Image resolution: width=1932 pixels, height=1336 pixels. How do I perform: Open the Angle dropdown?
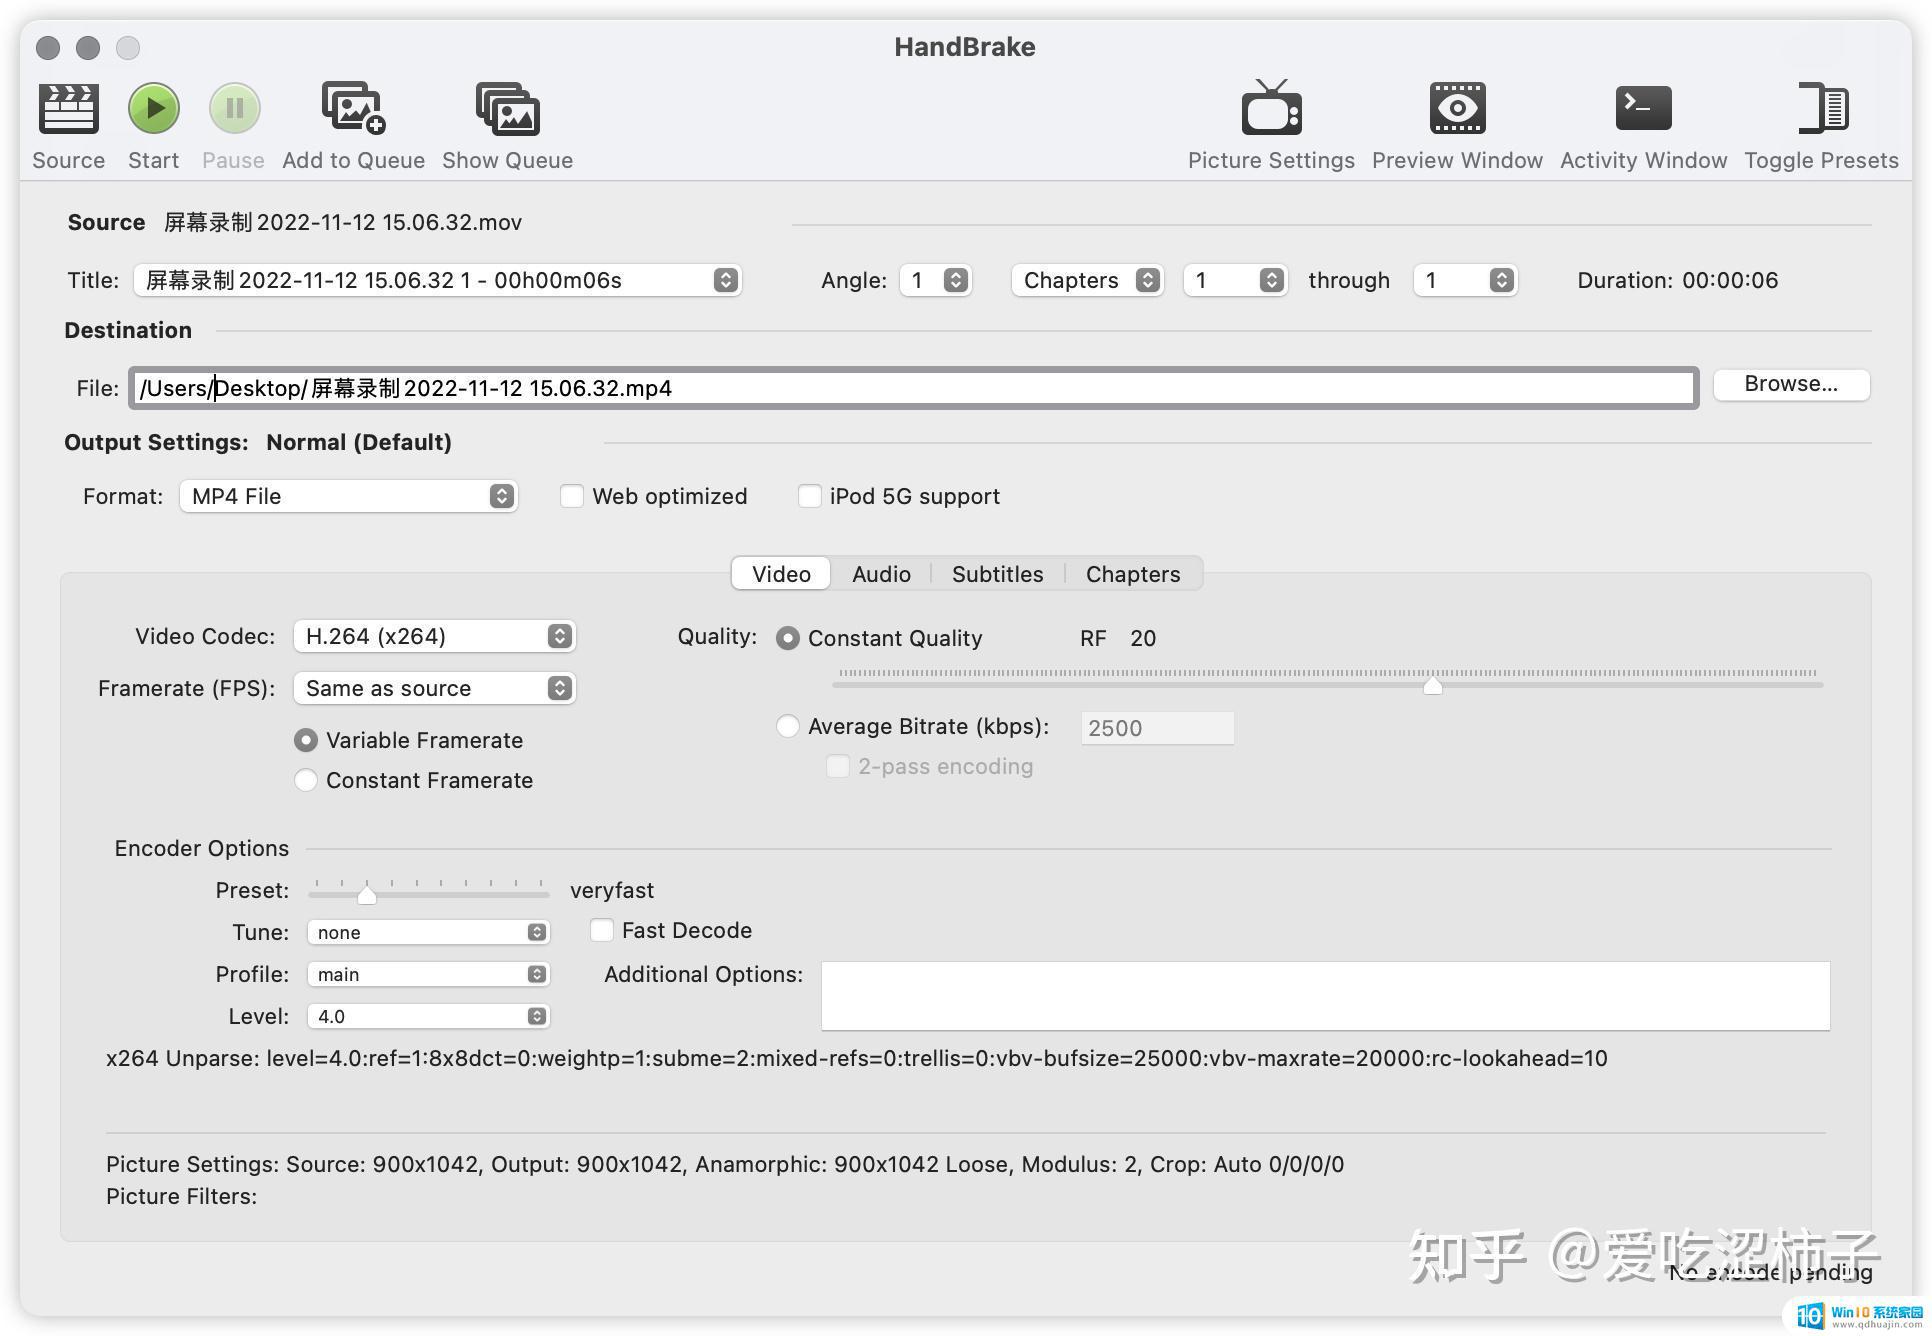(935, 280)
